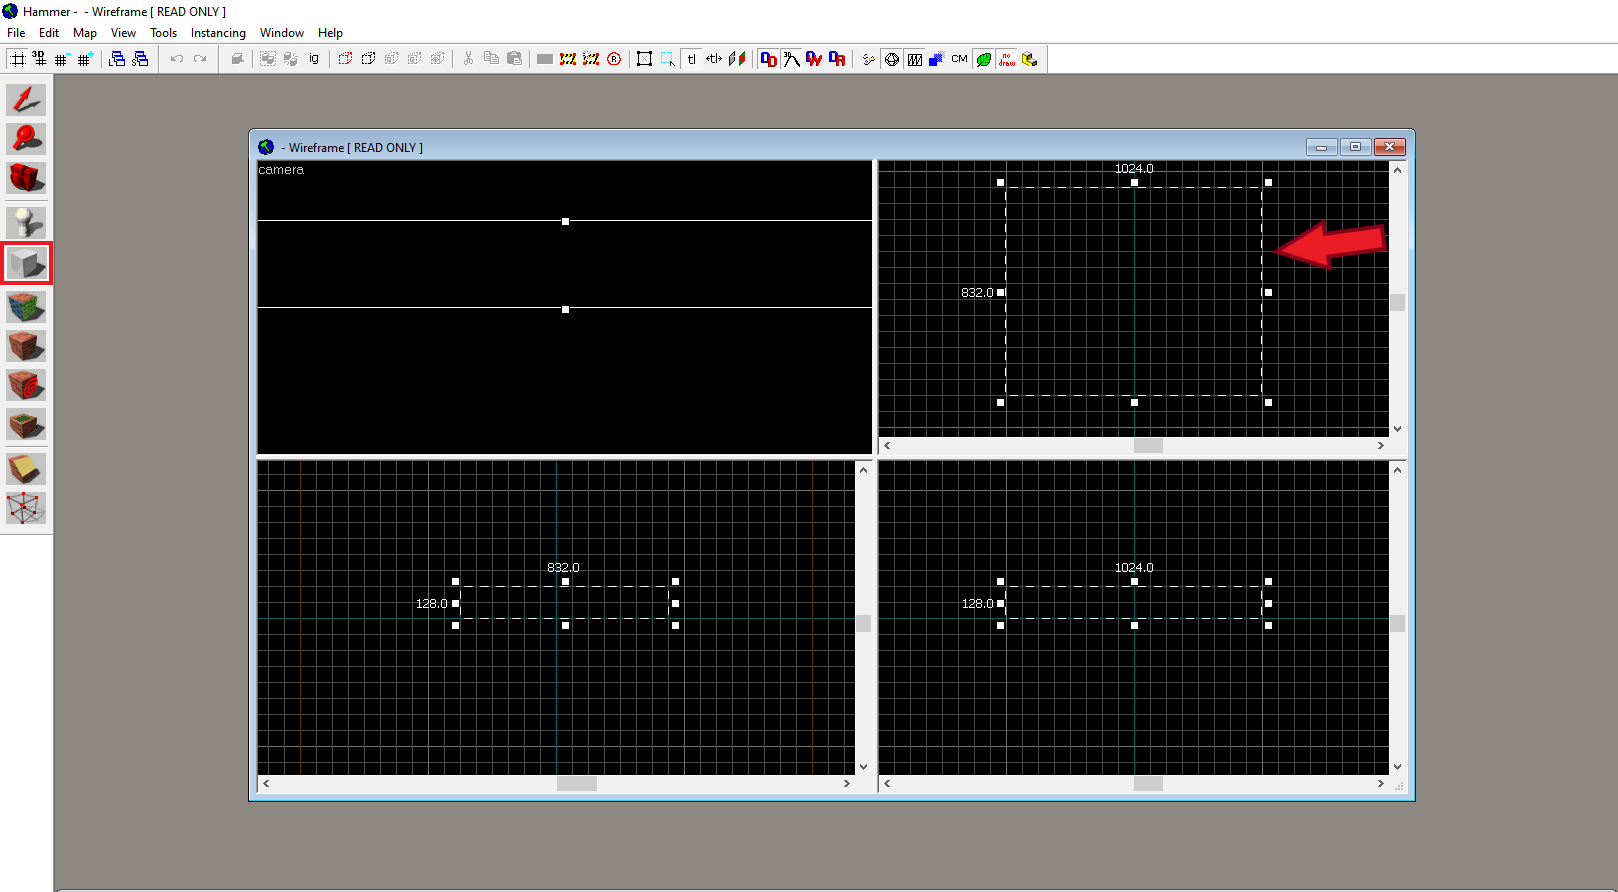Click bottom-left viewport's horizontal scrollbar thumb
Image resolution: width=1618 pixels, height=892 pixels.
576,784
